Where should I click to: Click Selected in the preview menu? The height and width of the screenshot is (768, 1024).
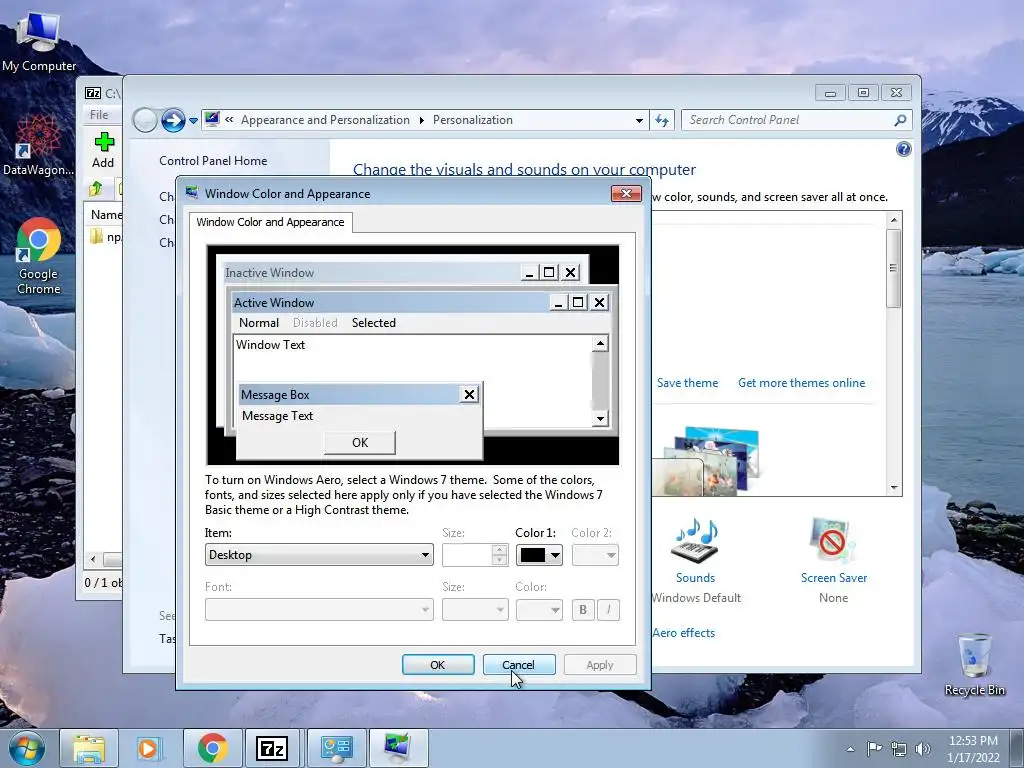click(374, 323)
